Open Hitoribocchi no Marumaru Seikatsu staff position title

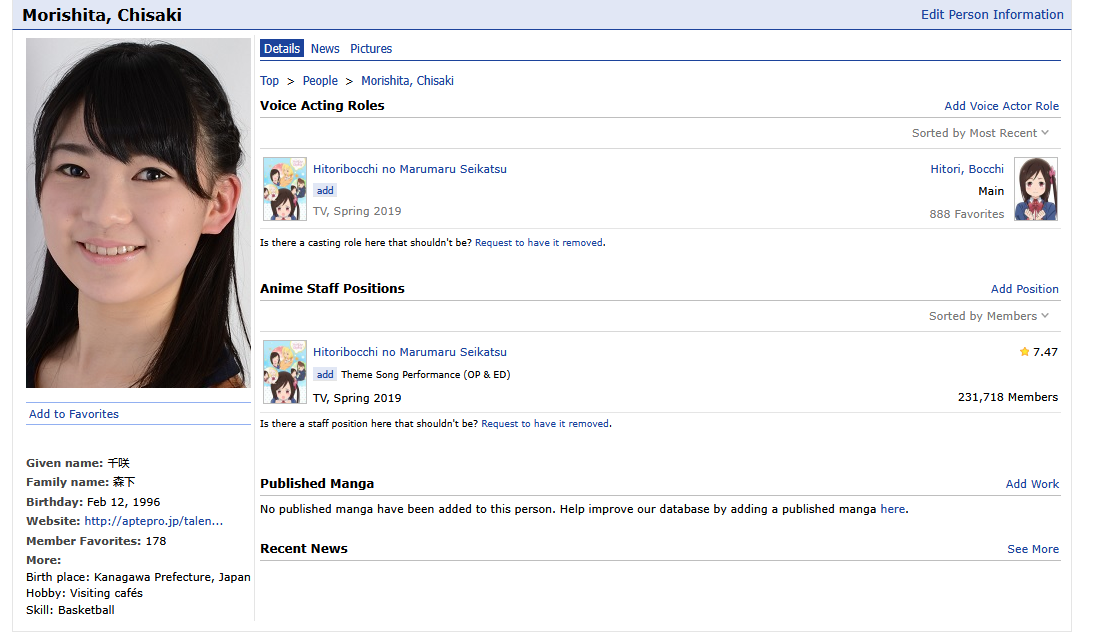(410, 352)
